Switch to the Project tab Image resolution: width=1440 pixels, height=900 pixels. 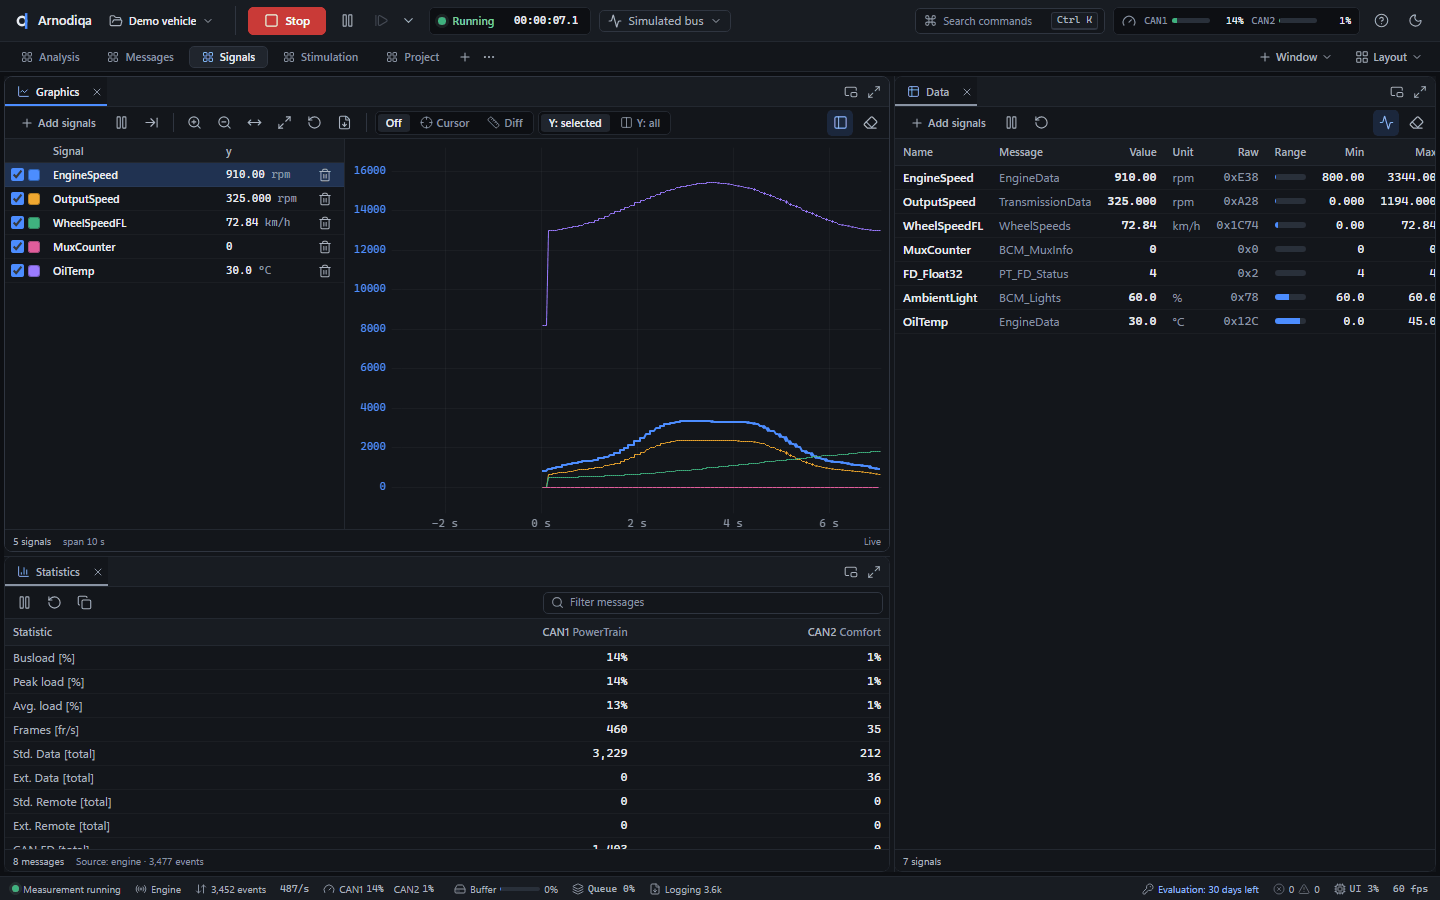tap(412, 57)
